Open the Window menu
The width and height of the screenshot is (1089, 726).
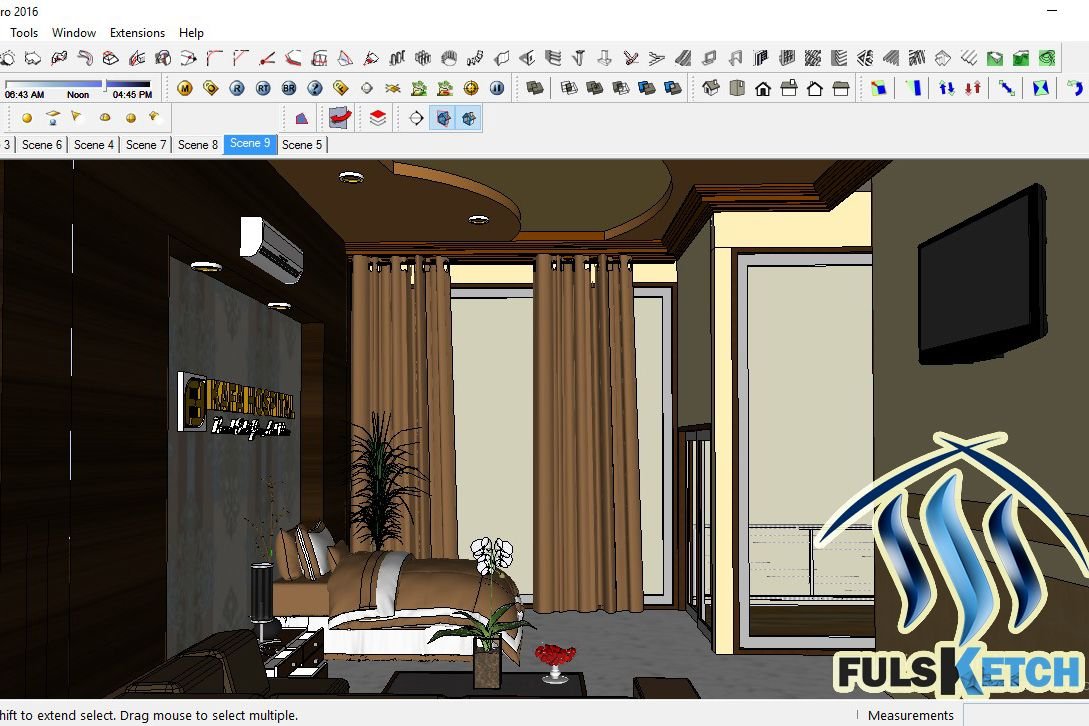coord(74,33)
